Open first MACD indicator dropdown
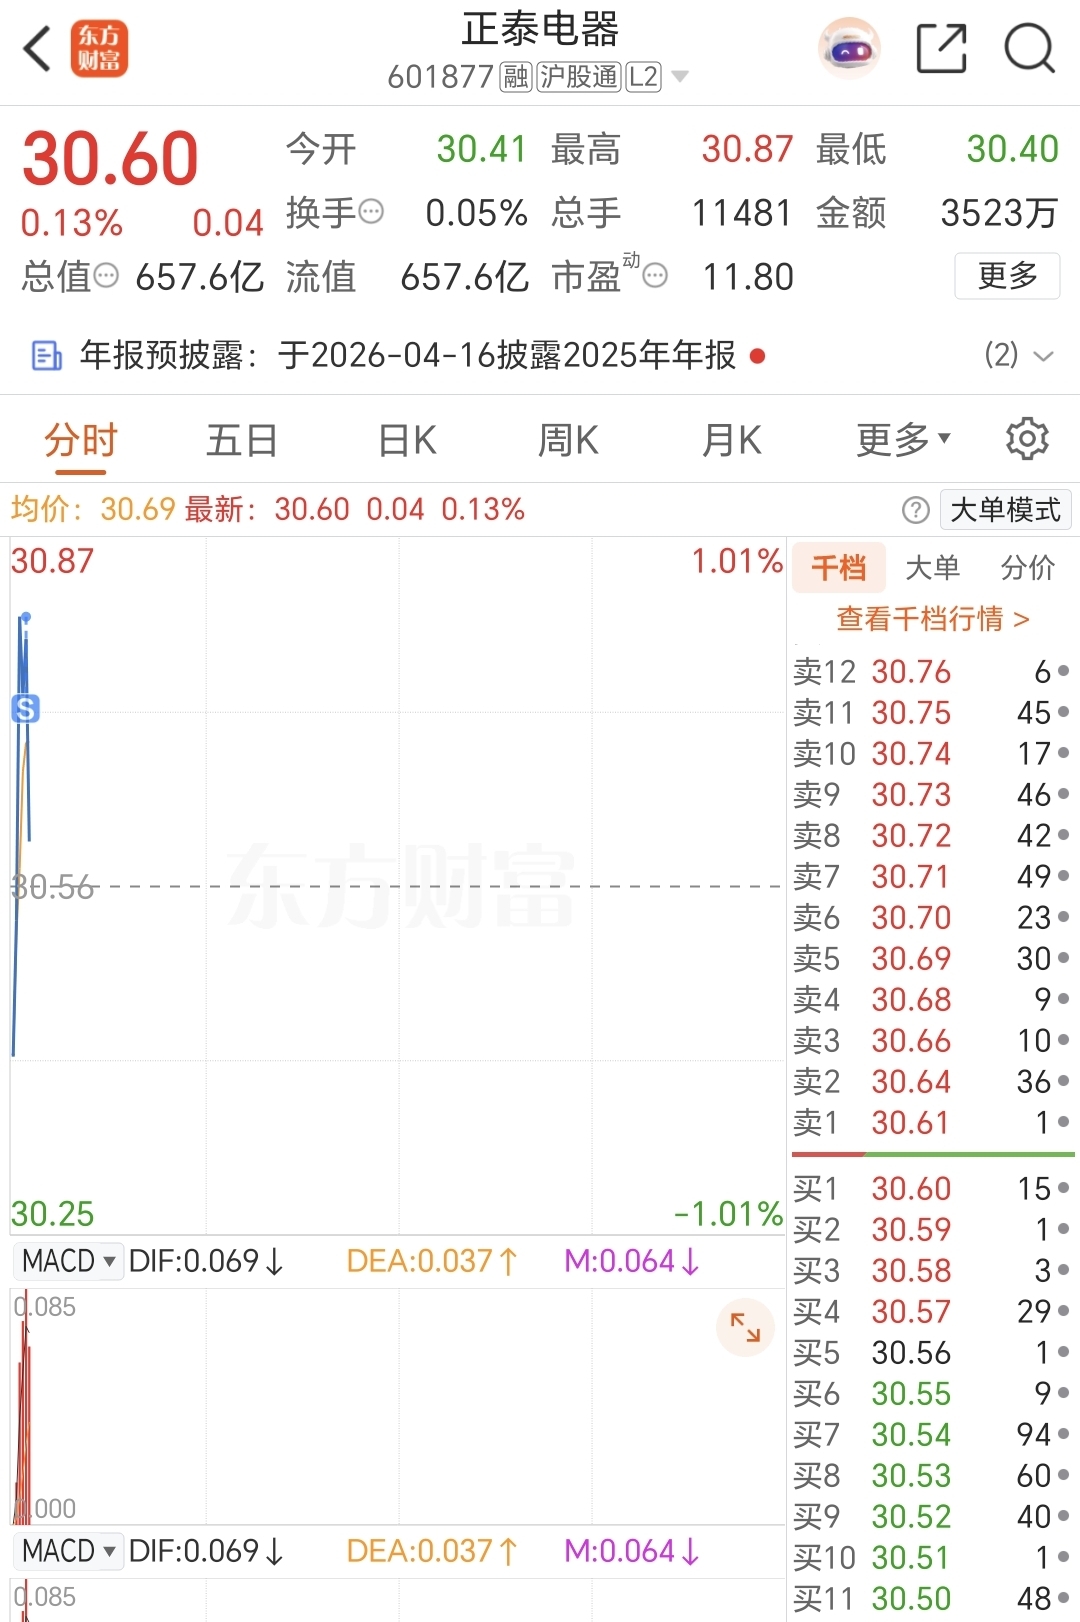Viewport: 1080px width, 1622px height. click(x=69, y=1261)
